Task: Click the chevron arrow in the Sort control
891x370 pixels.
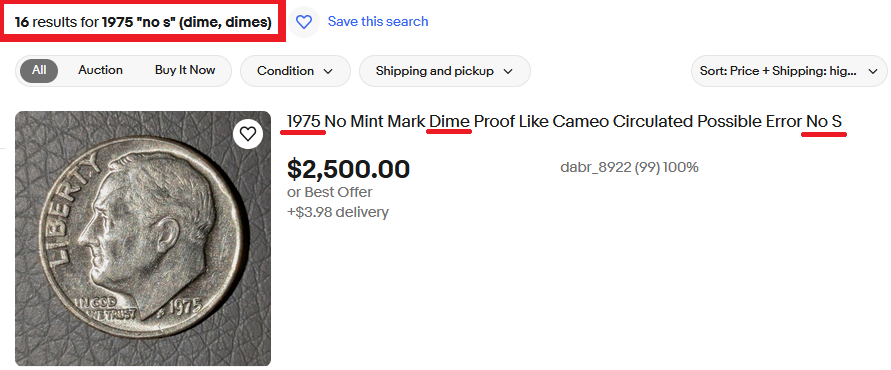Action: click(873, 72)
